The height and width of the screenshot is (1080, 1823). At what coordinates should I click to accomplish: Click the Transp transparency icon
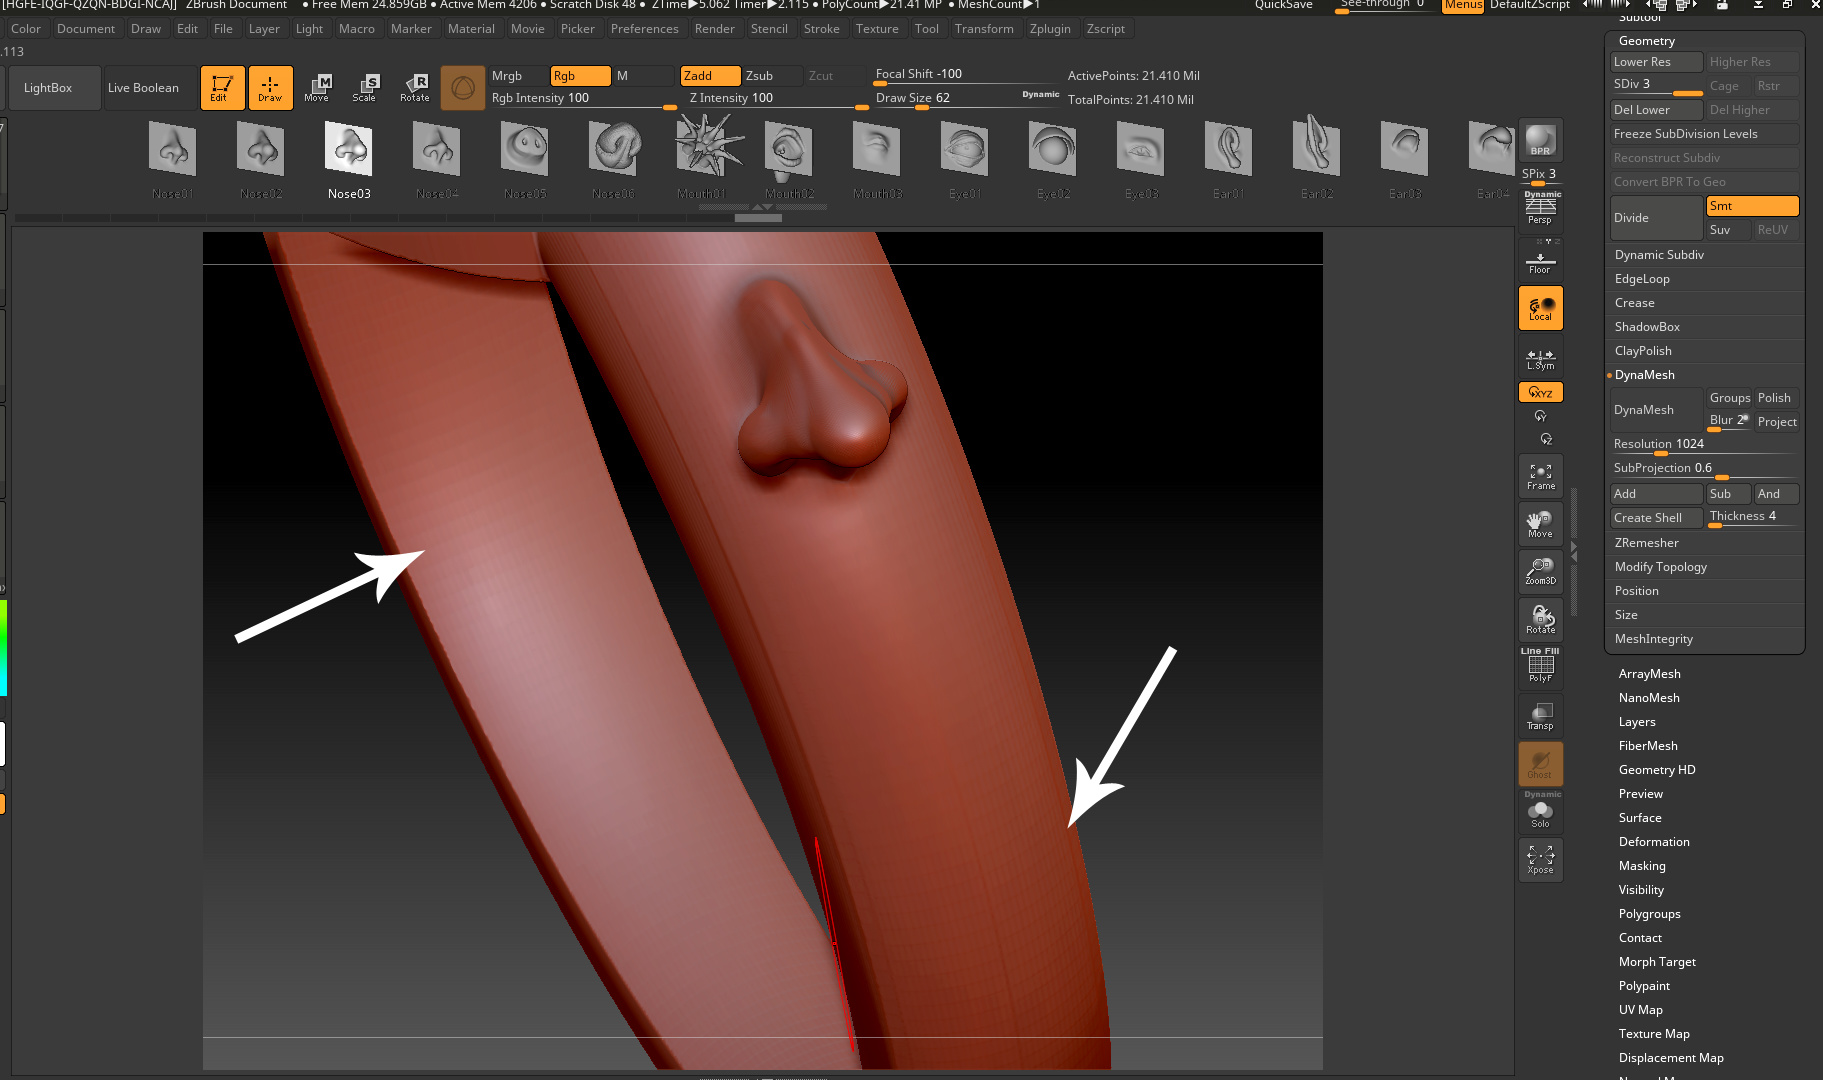click(1540, 716)
